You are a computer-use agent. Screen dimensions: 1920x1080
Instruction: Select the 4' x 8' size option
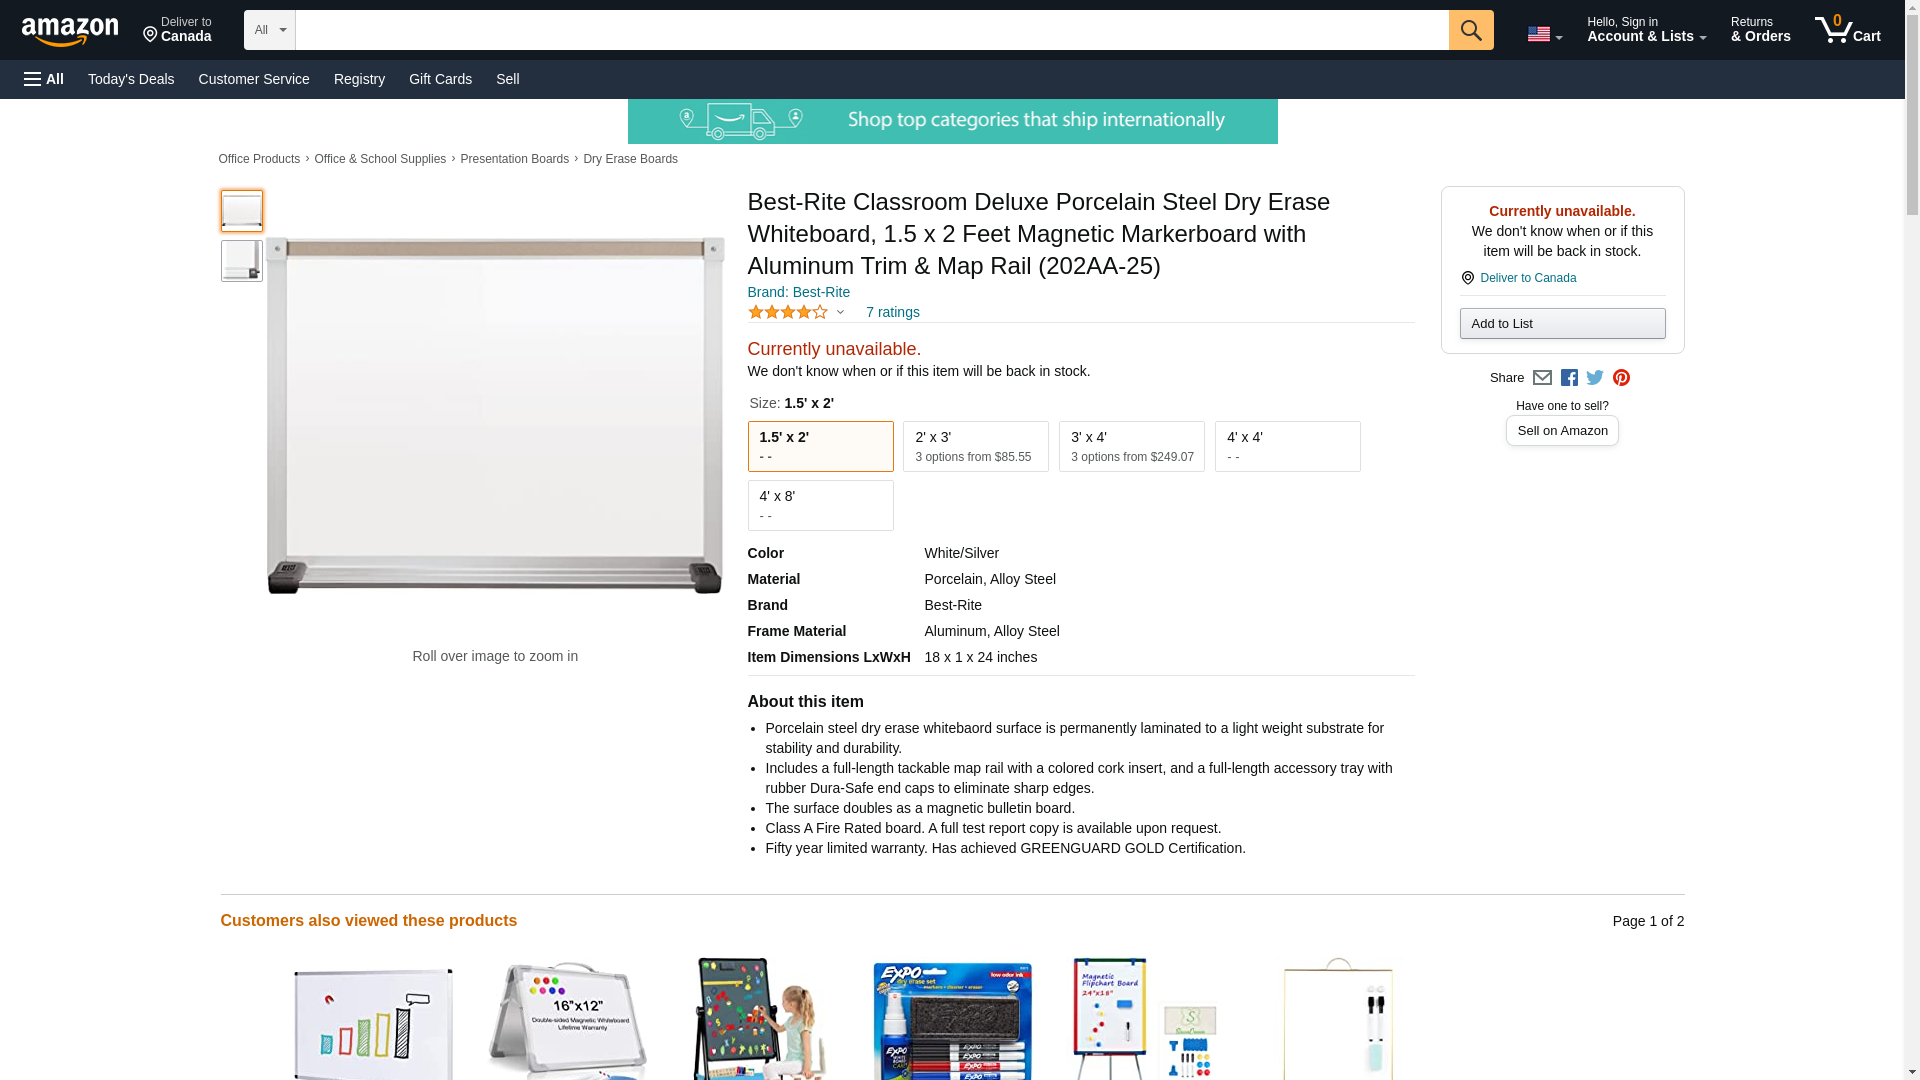point(820,505)
